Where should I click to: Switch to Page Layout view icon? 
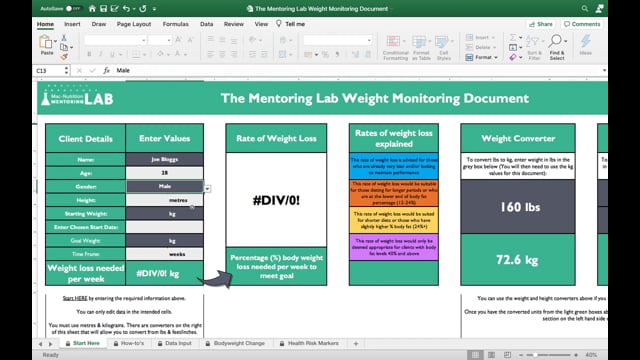(x=491, y=355)
